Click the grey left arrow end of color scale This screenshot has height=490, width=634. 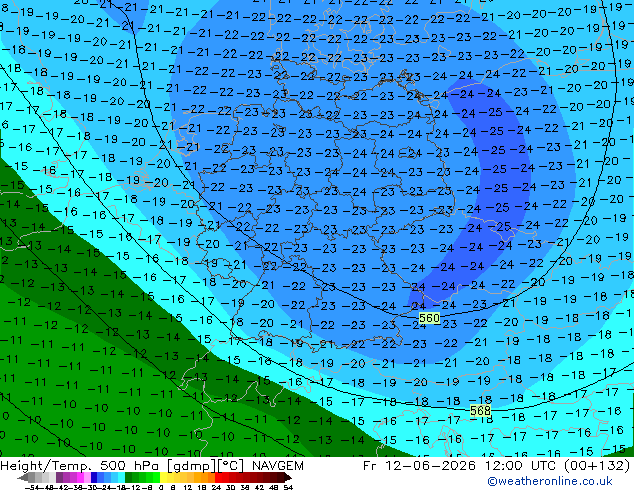(23, 477)
